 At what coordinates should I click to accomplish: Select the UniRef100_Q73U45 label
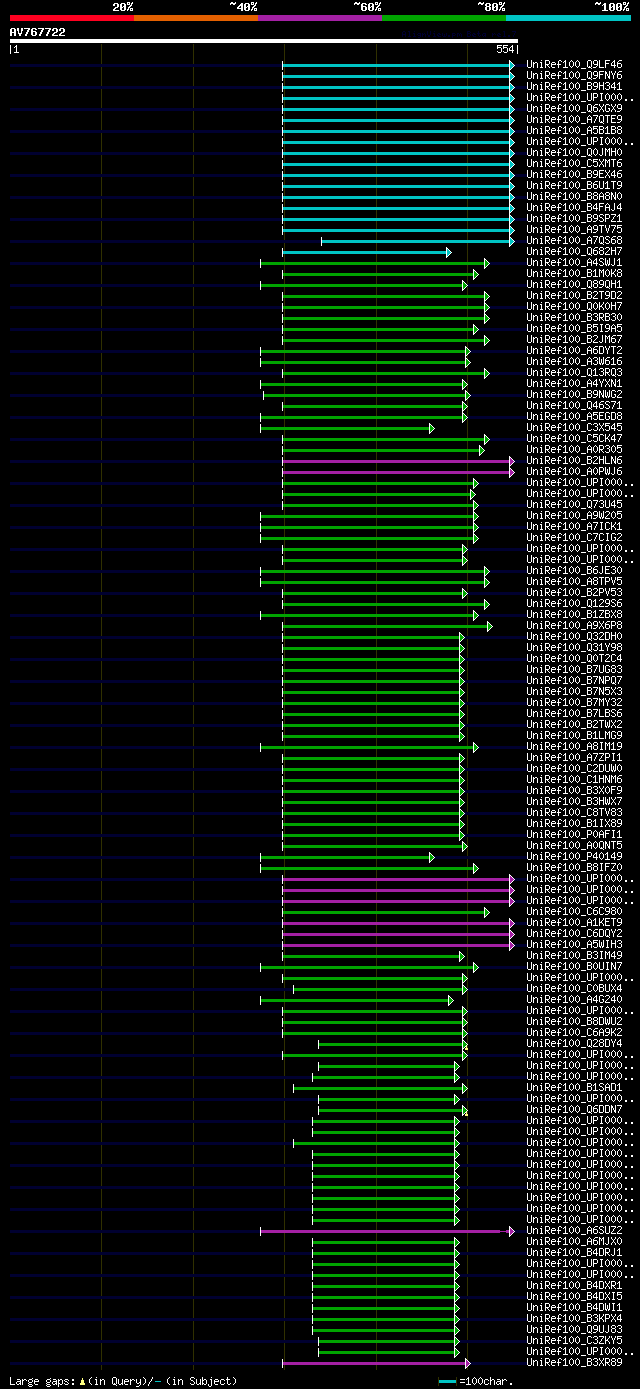click(x=574, y=505)
